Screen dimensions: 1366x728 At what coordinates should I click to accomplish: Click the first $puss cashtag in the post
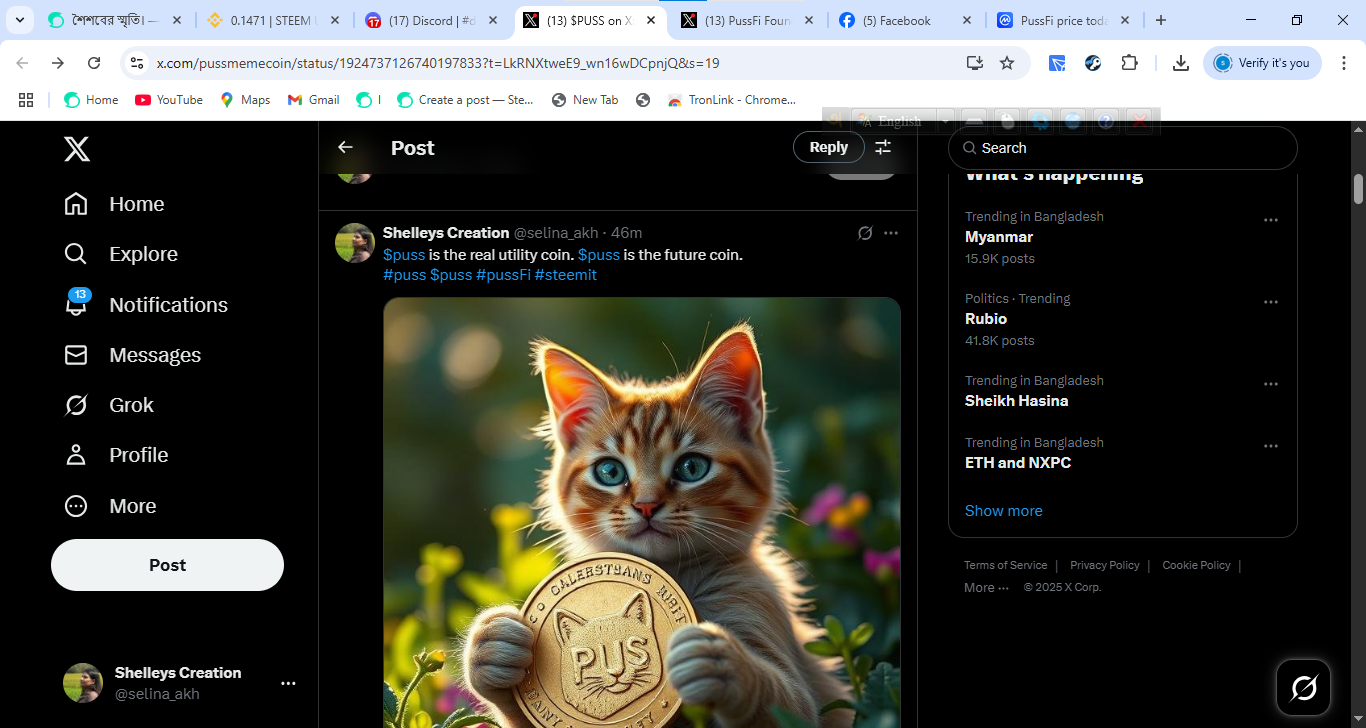[404, 255]
